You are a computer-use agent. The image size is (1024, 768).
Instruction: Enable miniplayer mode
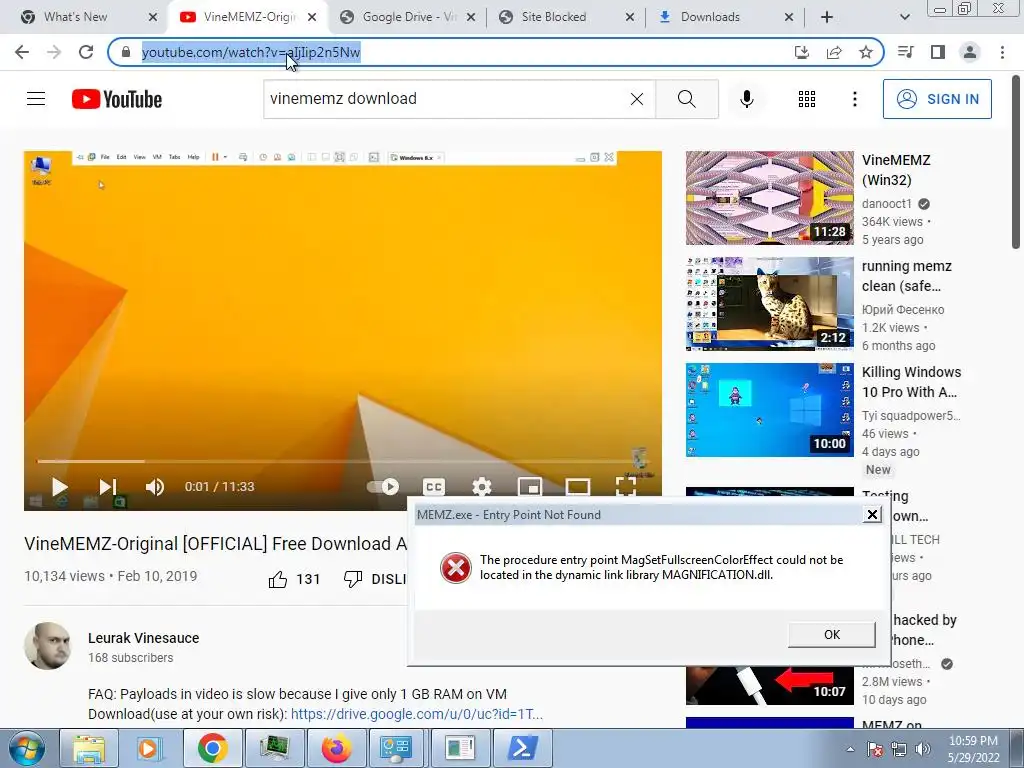point(530,487)
